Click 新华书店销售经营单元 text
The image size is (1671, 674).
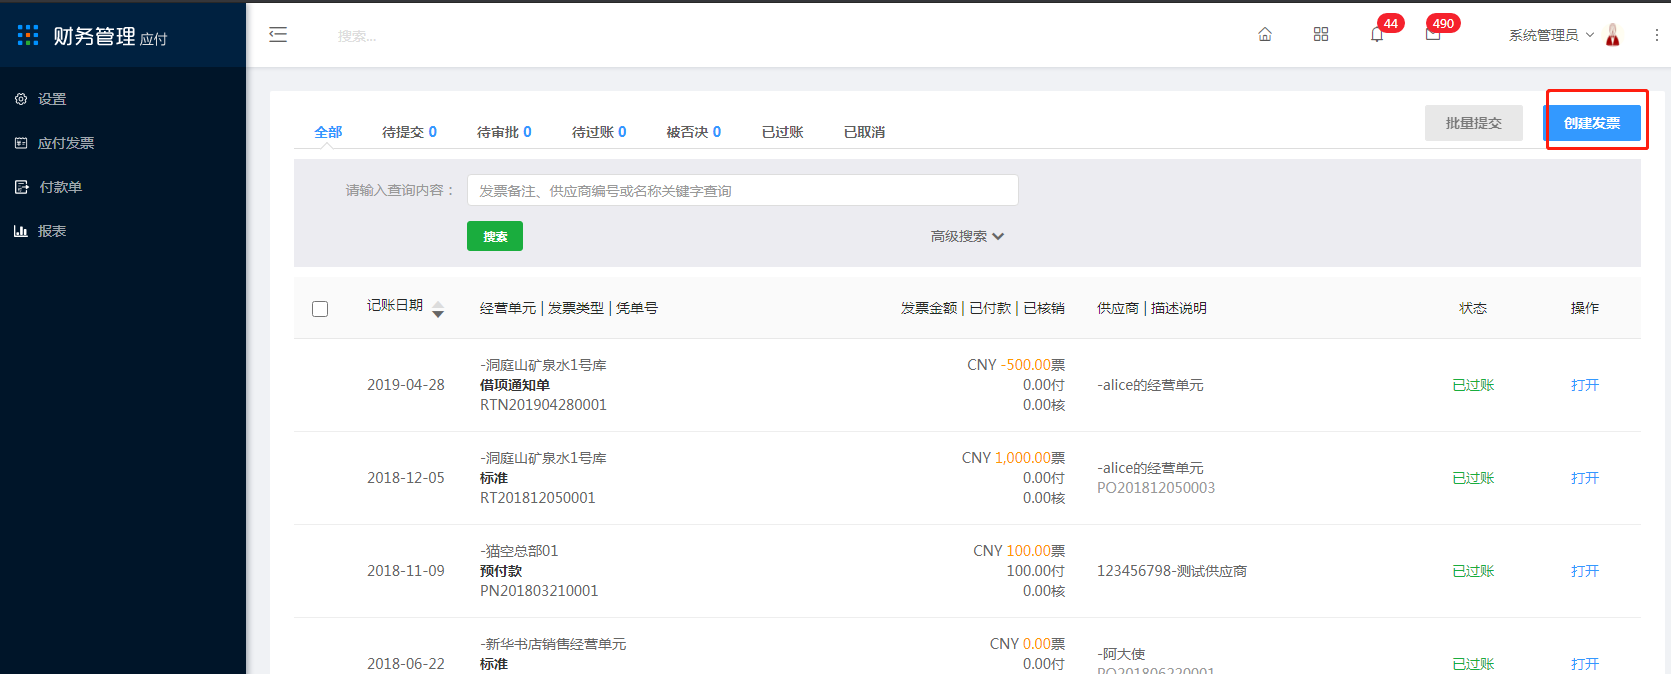coord(553,644)
